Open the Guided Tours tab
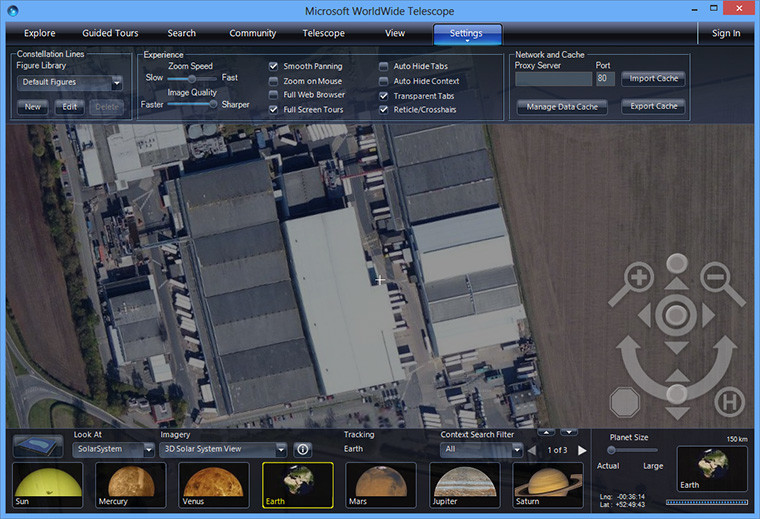 click(x=111, y=33)
